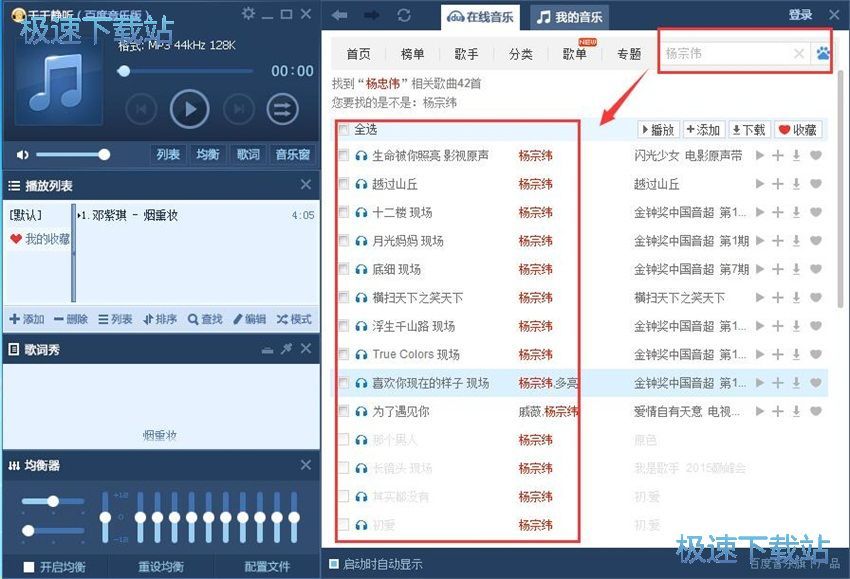The image size is (850, 579).
Task: Pin the 歌词秀 lyrics panel
Action: pyautogui.click(x=286, y=349)
